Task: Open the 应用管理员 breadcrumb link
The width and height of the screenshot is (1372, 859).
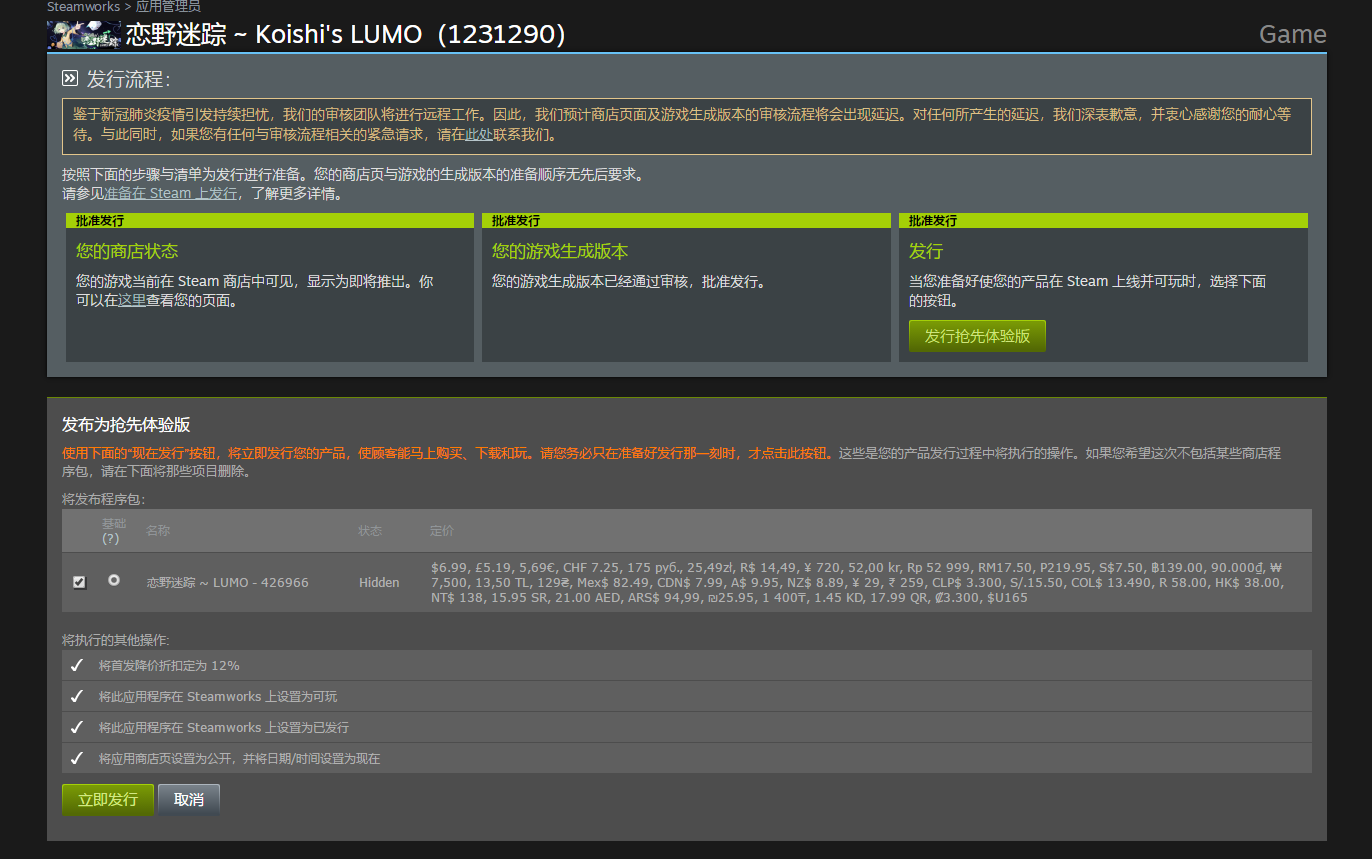Action: [x=168, y=6]
